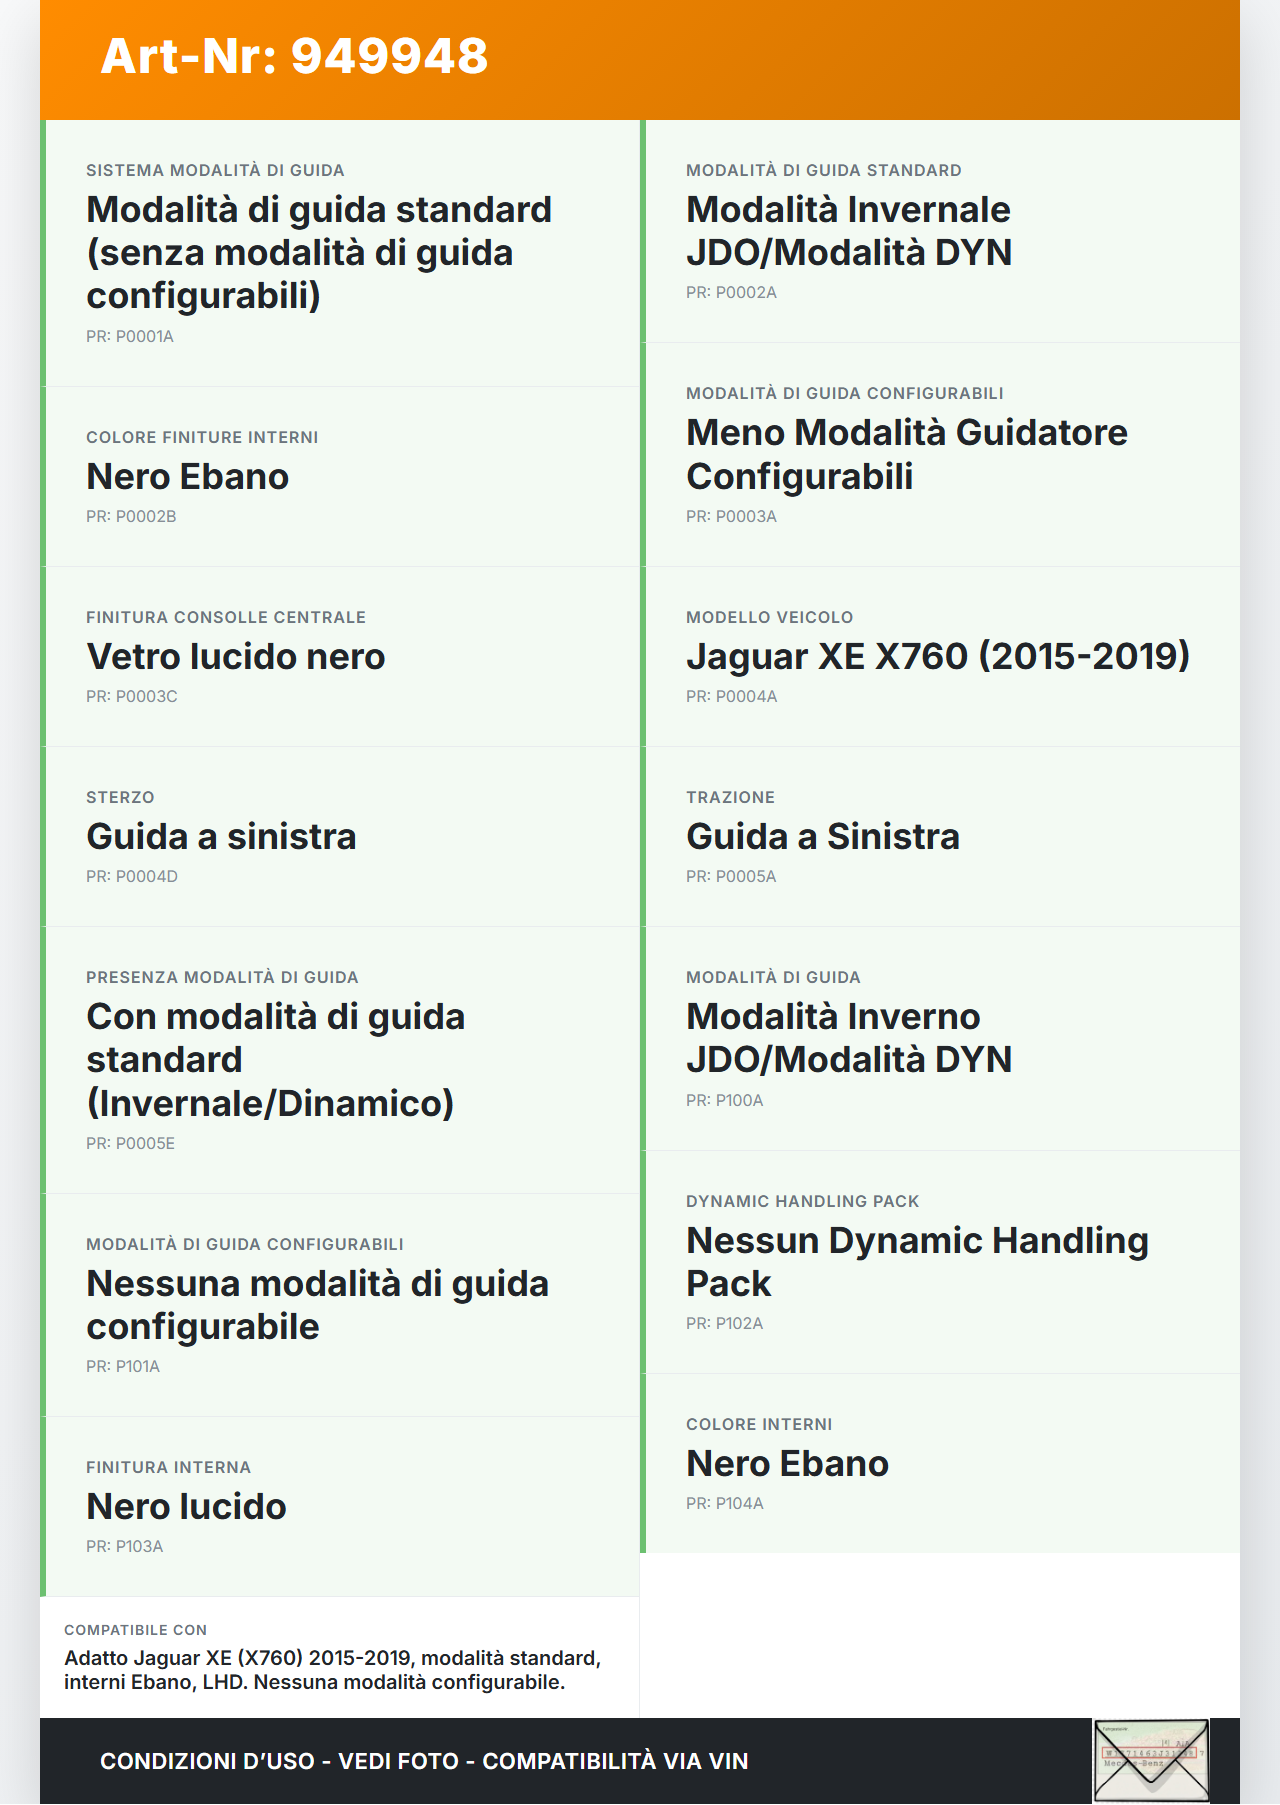
Task: Click the Nessun Dynamic Handling Pack entry
Action: (917, 1262)
